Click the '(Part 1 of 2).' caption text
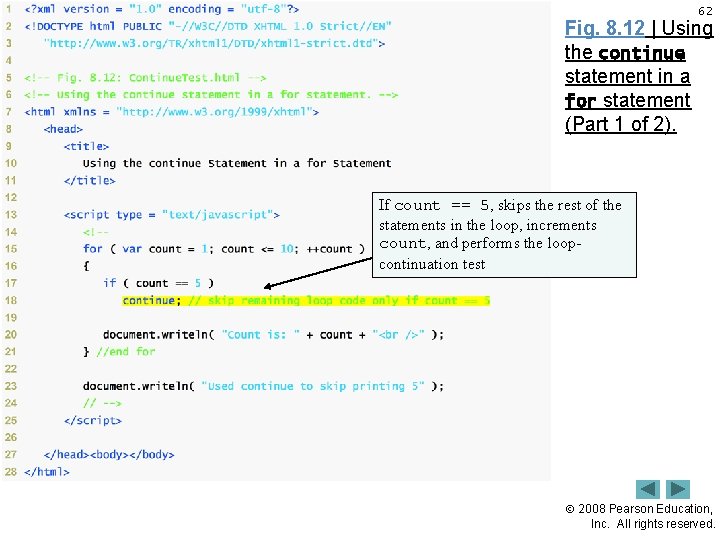Screen dimensions: 720x540 (620, 124)
